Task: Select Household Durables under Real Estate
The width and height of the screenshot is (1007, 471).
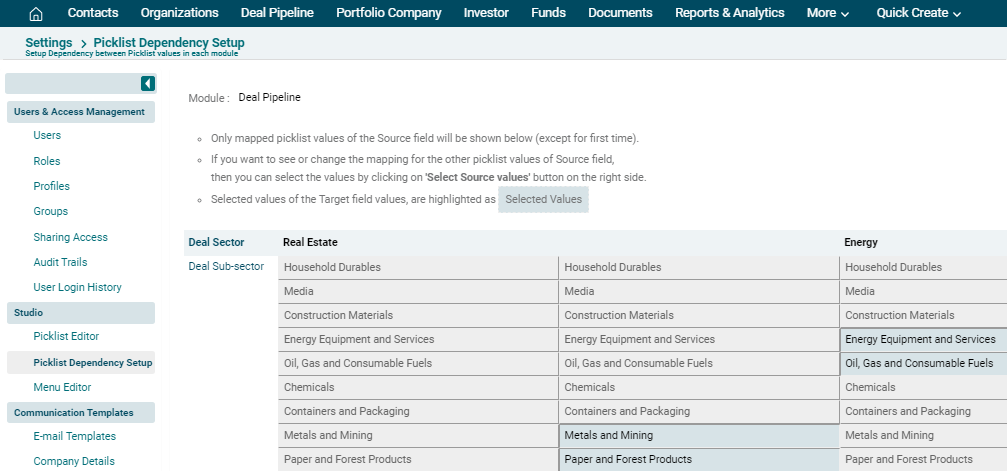Action: pyautogui.click(x=418, y=268)
